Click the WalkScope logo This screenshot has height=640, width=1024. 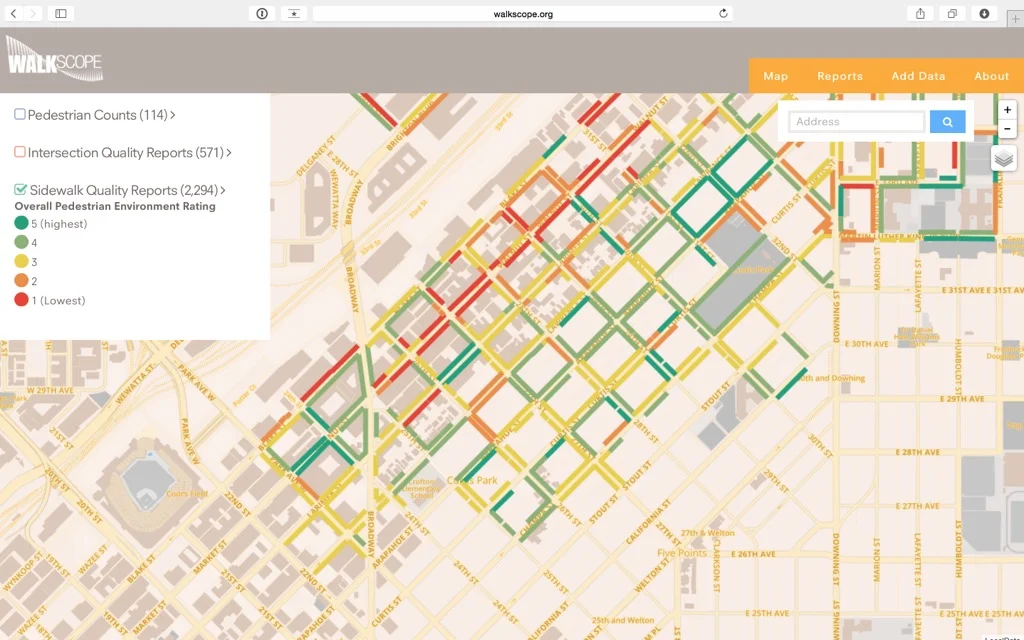[55, 59]
